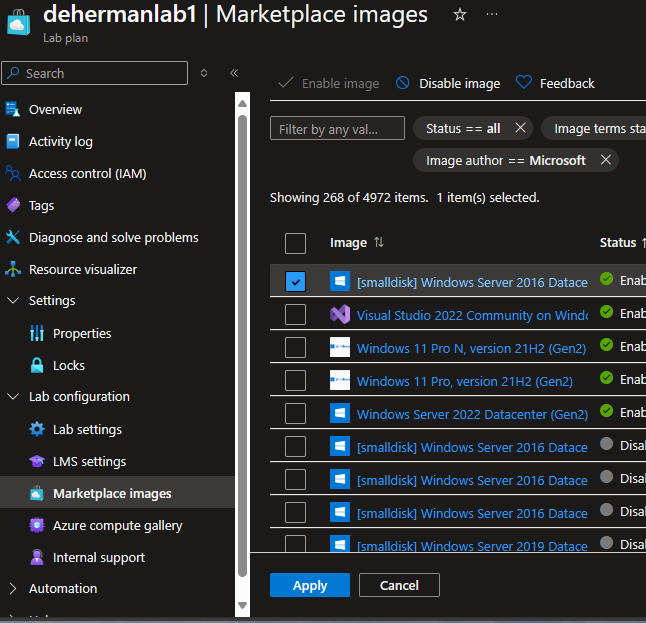This screenshot has height=623, width=646.
Task: Click in the sidebar Search field
Action: click(94, 73)
